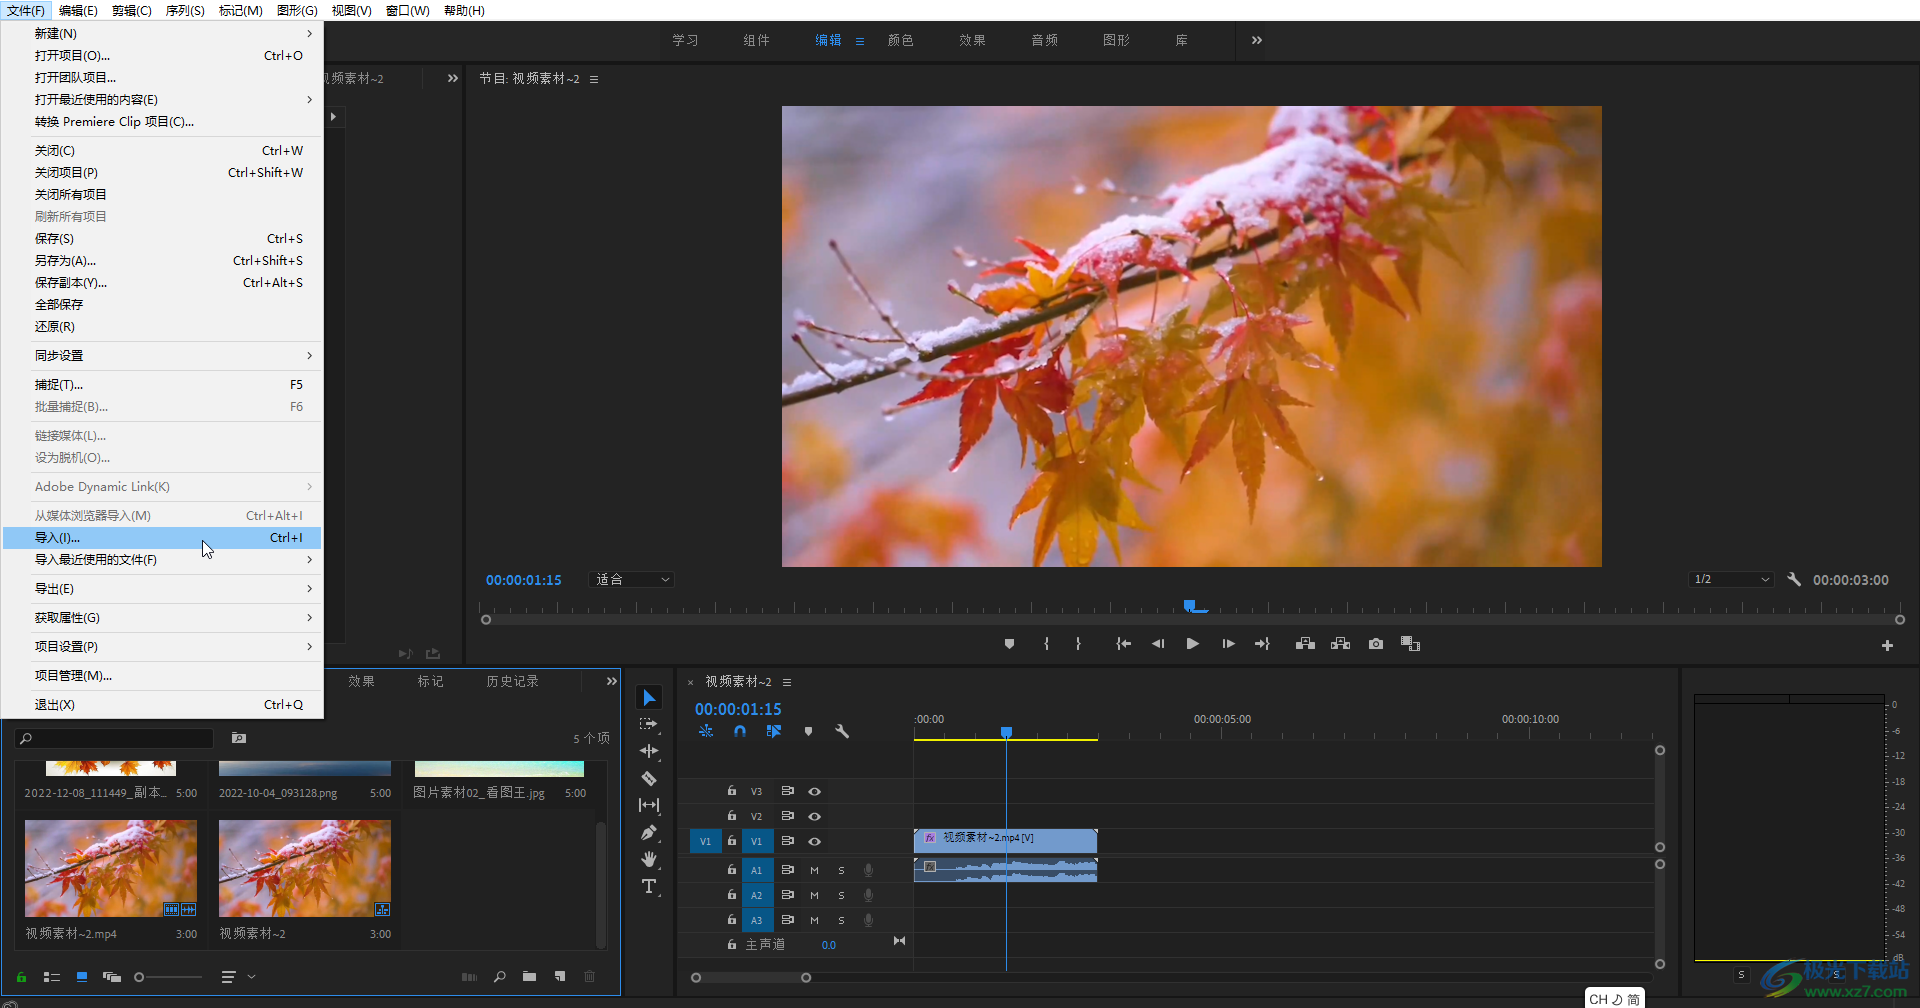Choose 导入(I)... from the File menu
1920x1008 pixels.
[x=162, y=537]
